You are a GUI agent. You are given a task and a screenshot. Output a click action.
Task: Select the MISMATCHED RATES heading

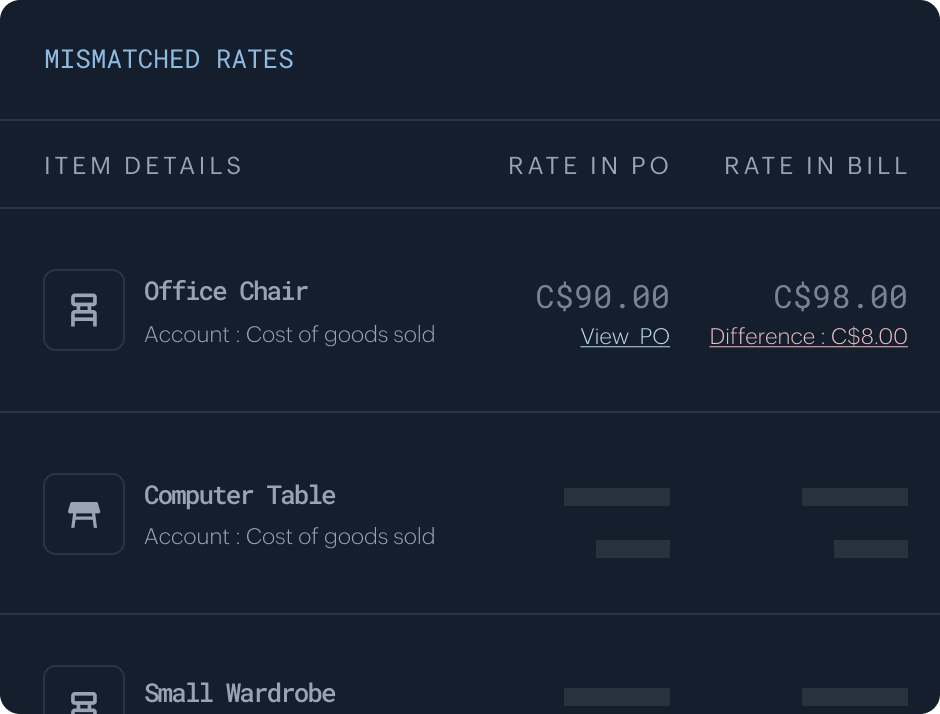point(168,58)
